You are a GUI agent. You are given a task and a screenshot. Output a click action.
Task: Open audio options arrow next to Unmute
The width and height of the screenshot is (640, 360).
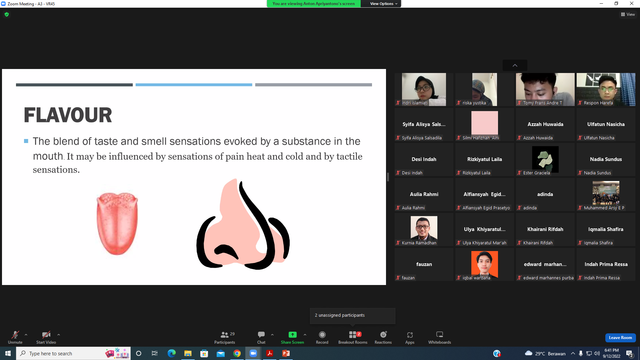(x=26, y=335)
